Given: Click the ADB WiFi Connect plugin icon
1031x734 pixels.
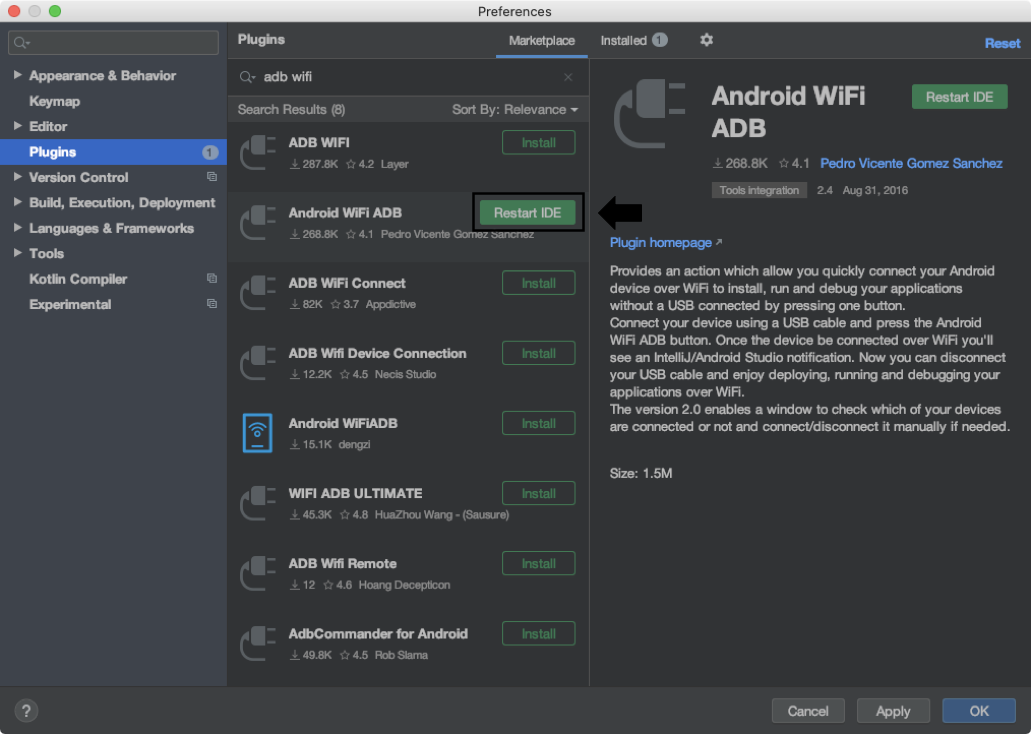Looking at the screenshot, I should click(x=258, y=293).
